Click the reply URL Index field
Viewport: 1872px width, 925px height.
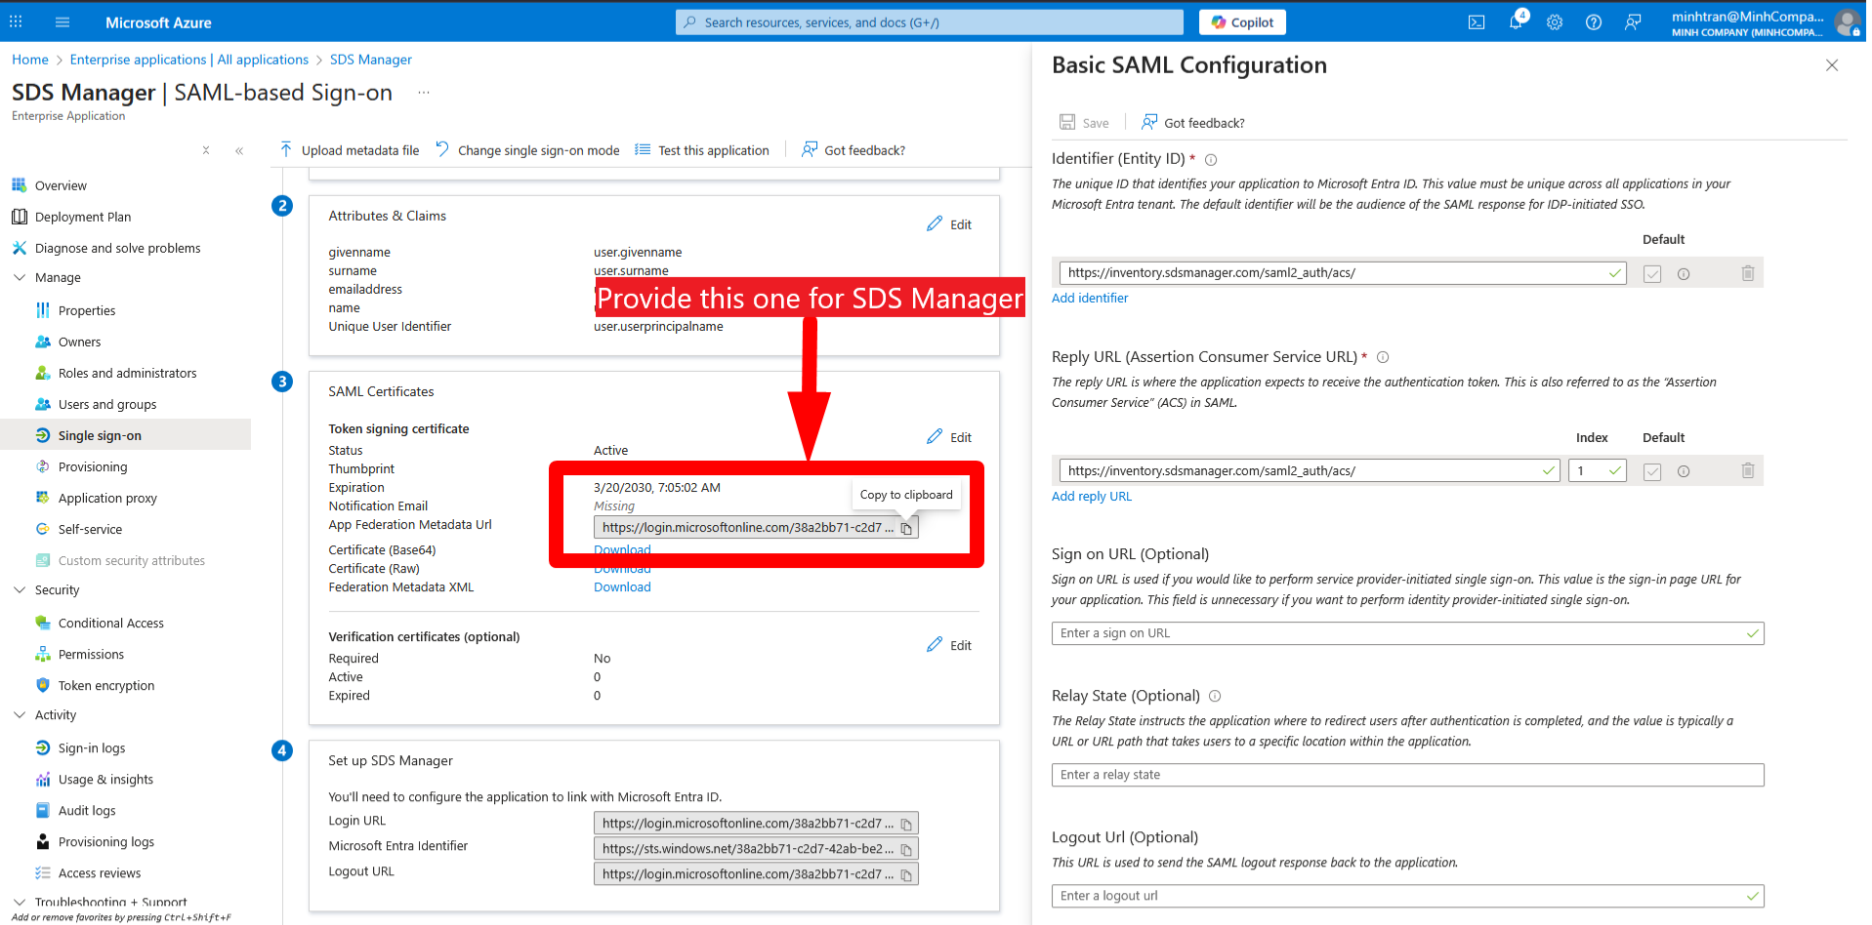click(1597, 471)
